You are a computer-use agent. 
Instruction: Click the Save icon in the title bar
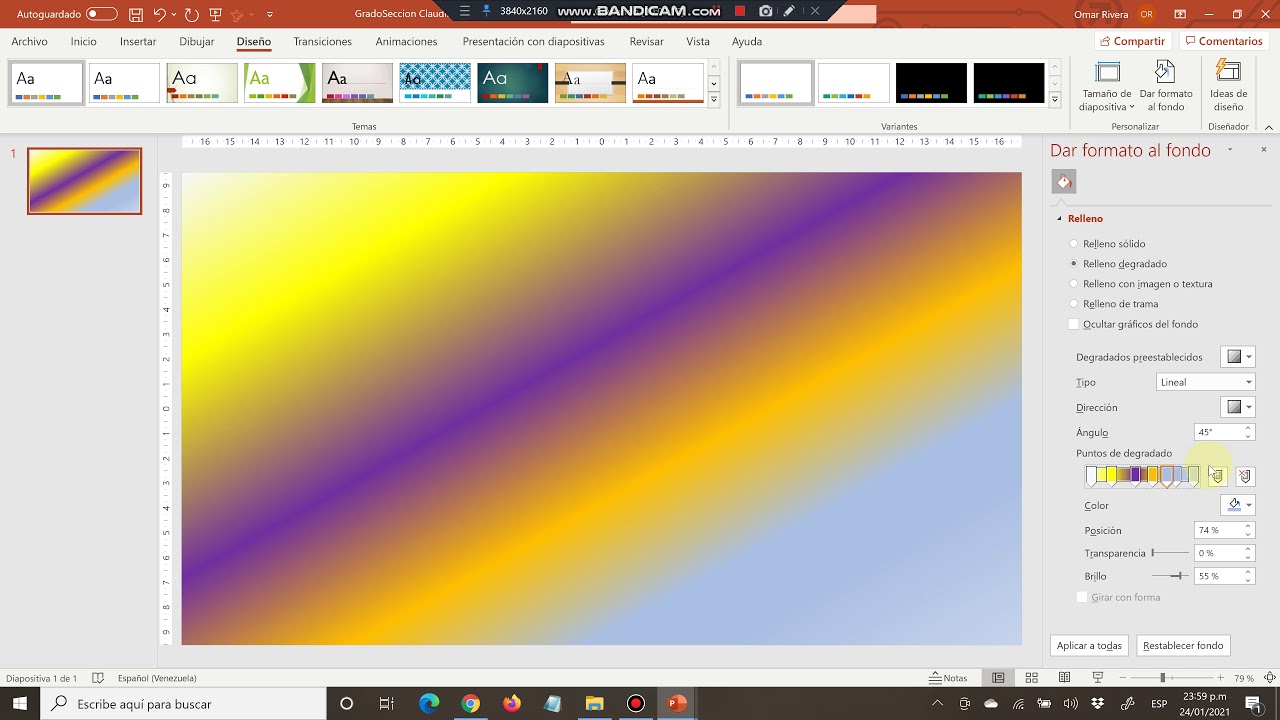pos(136,14)
